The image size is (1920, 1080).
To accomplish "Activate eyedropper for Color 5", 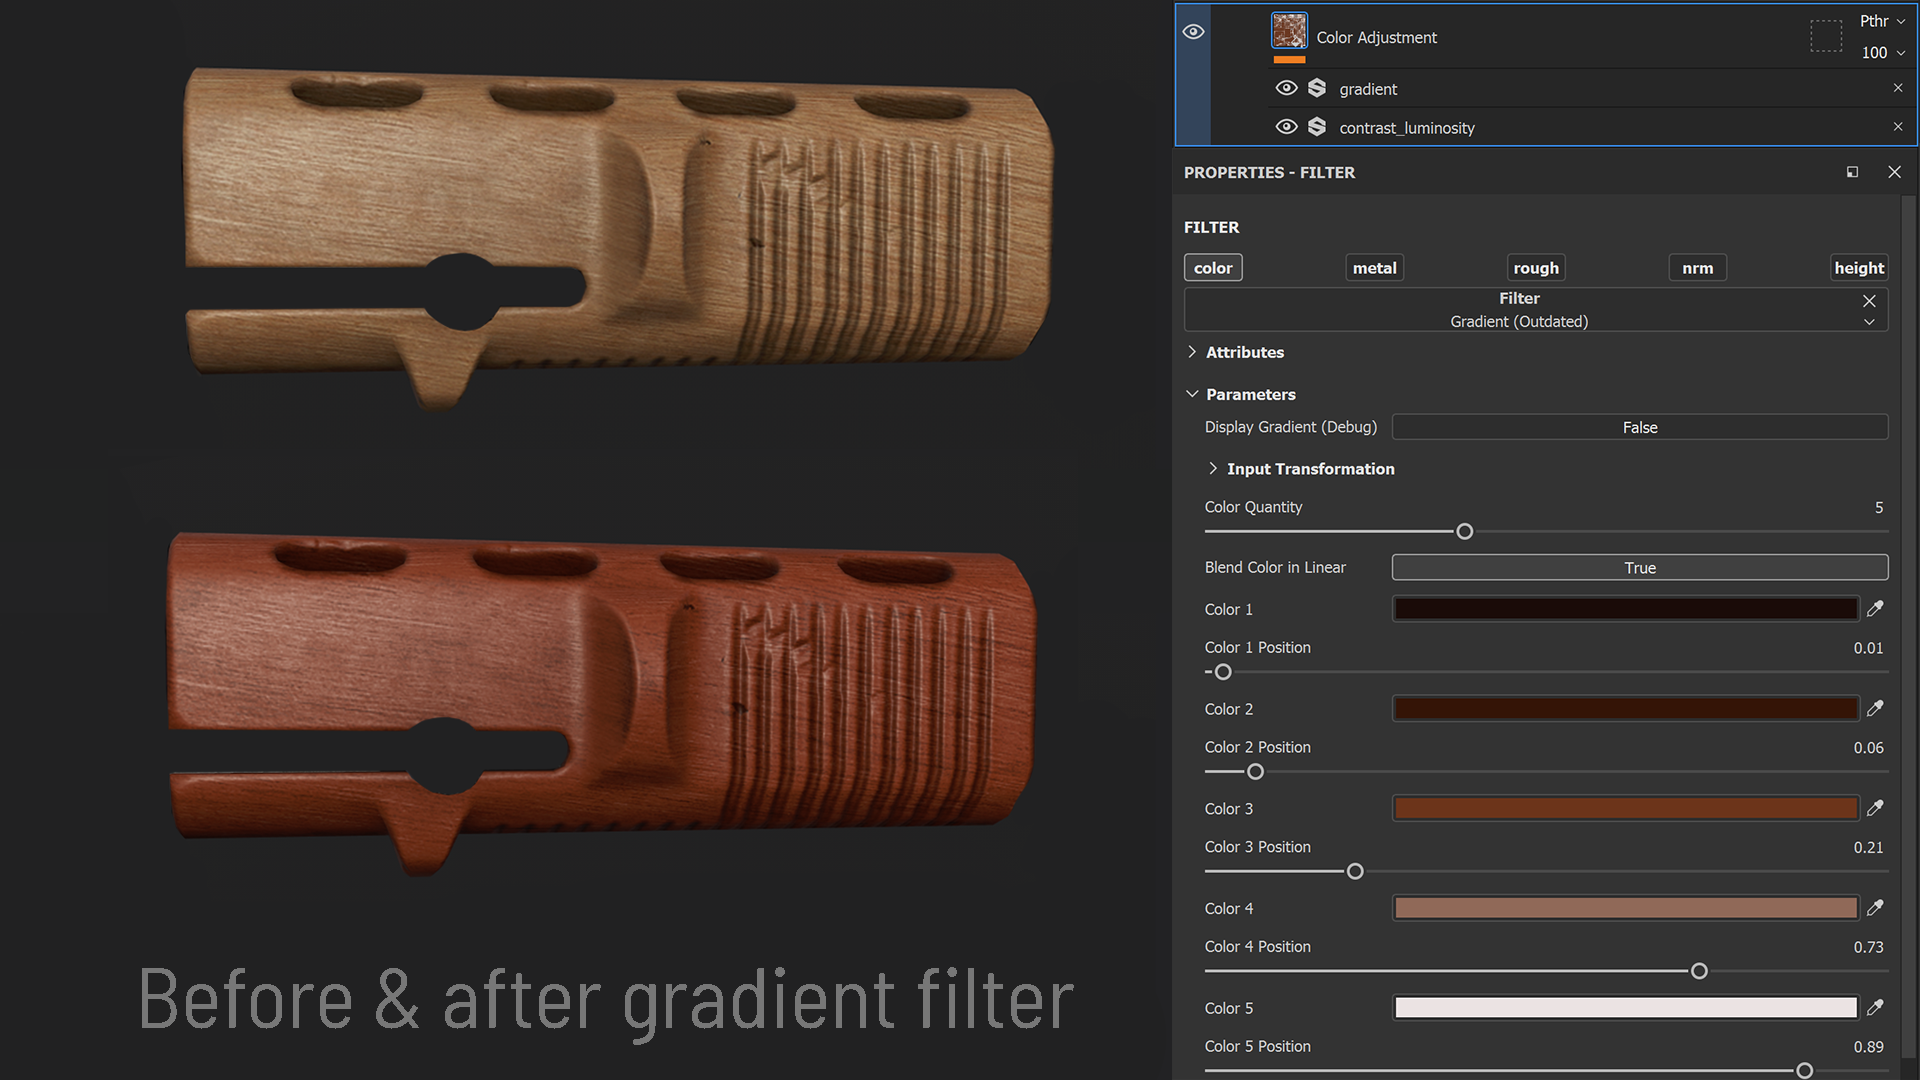I will pos(1875,1008).
